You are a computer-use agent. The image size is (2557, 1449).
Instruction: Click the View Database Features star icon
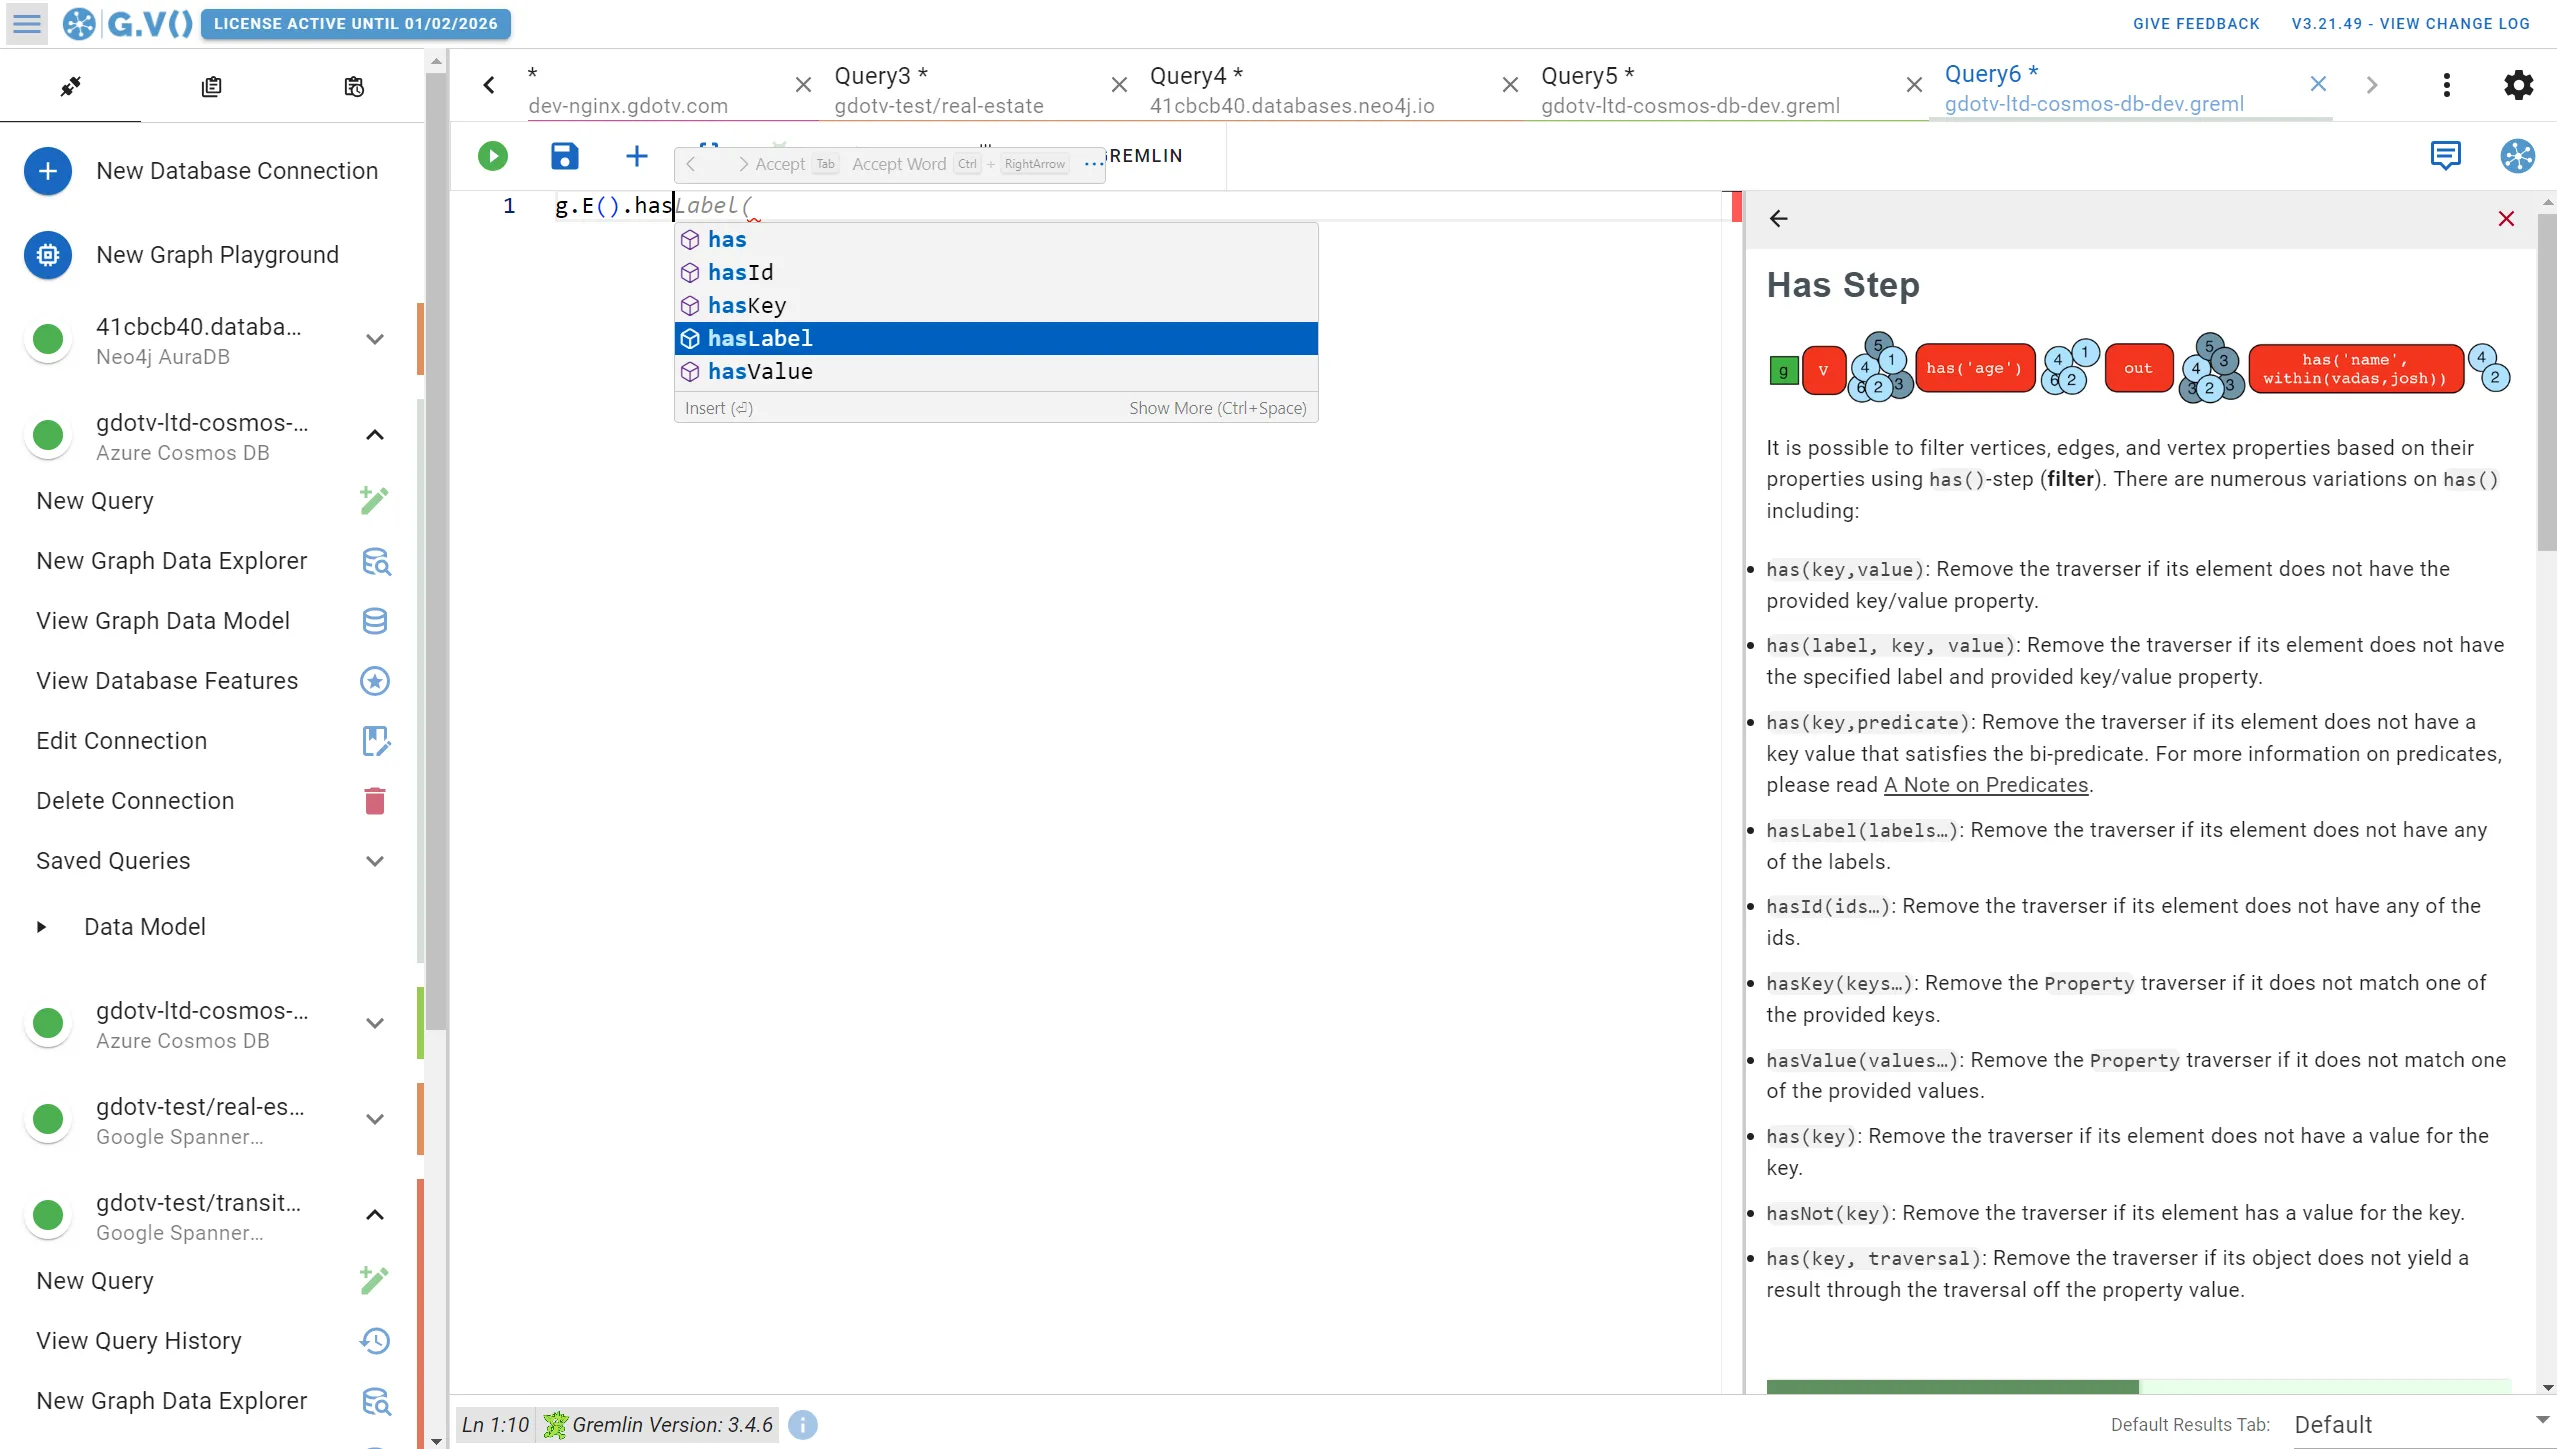tap(375, 681)
